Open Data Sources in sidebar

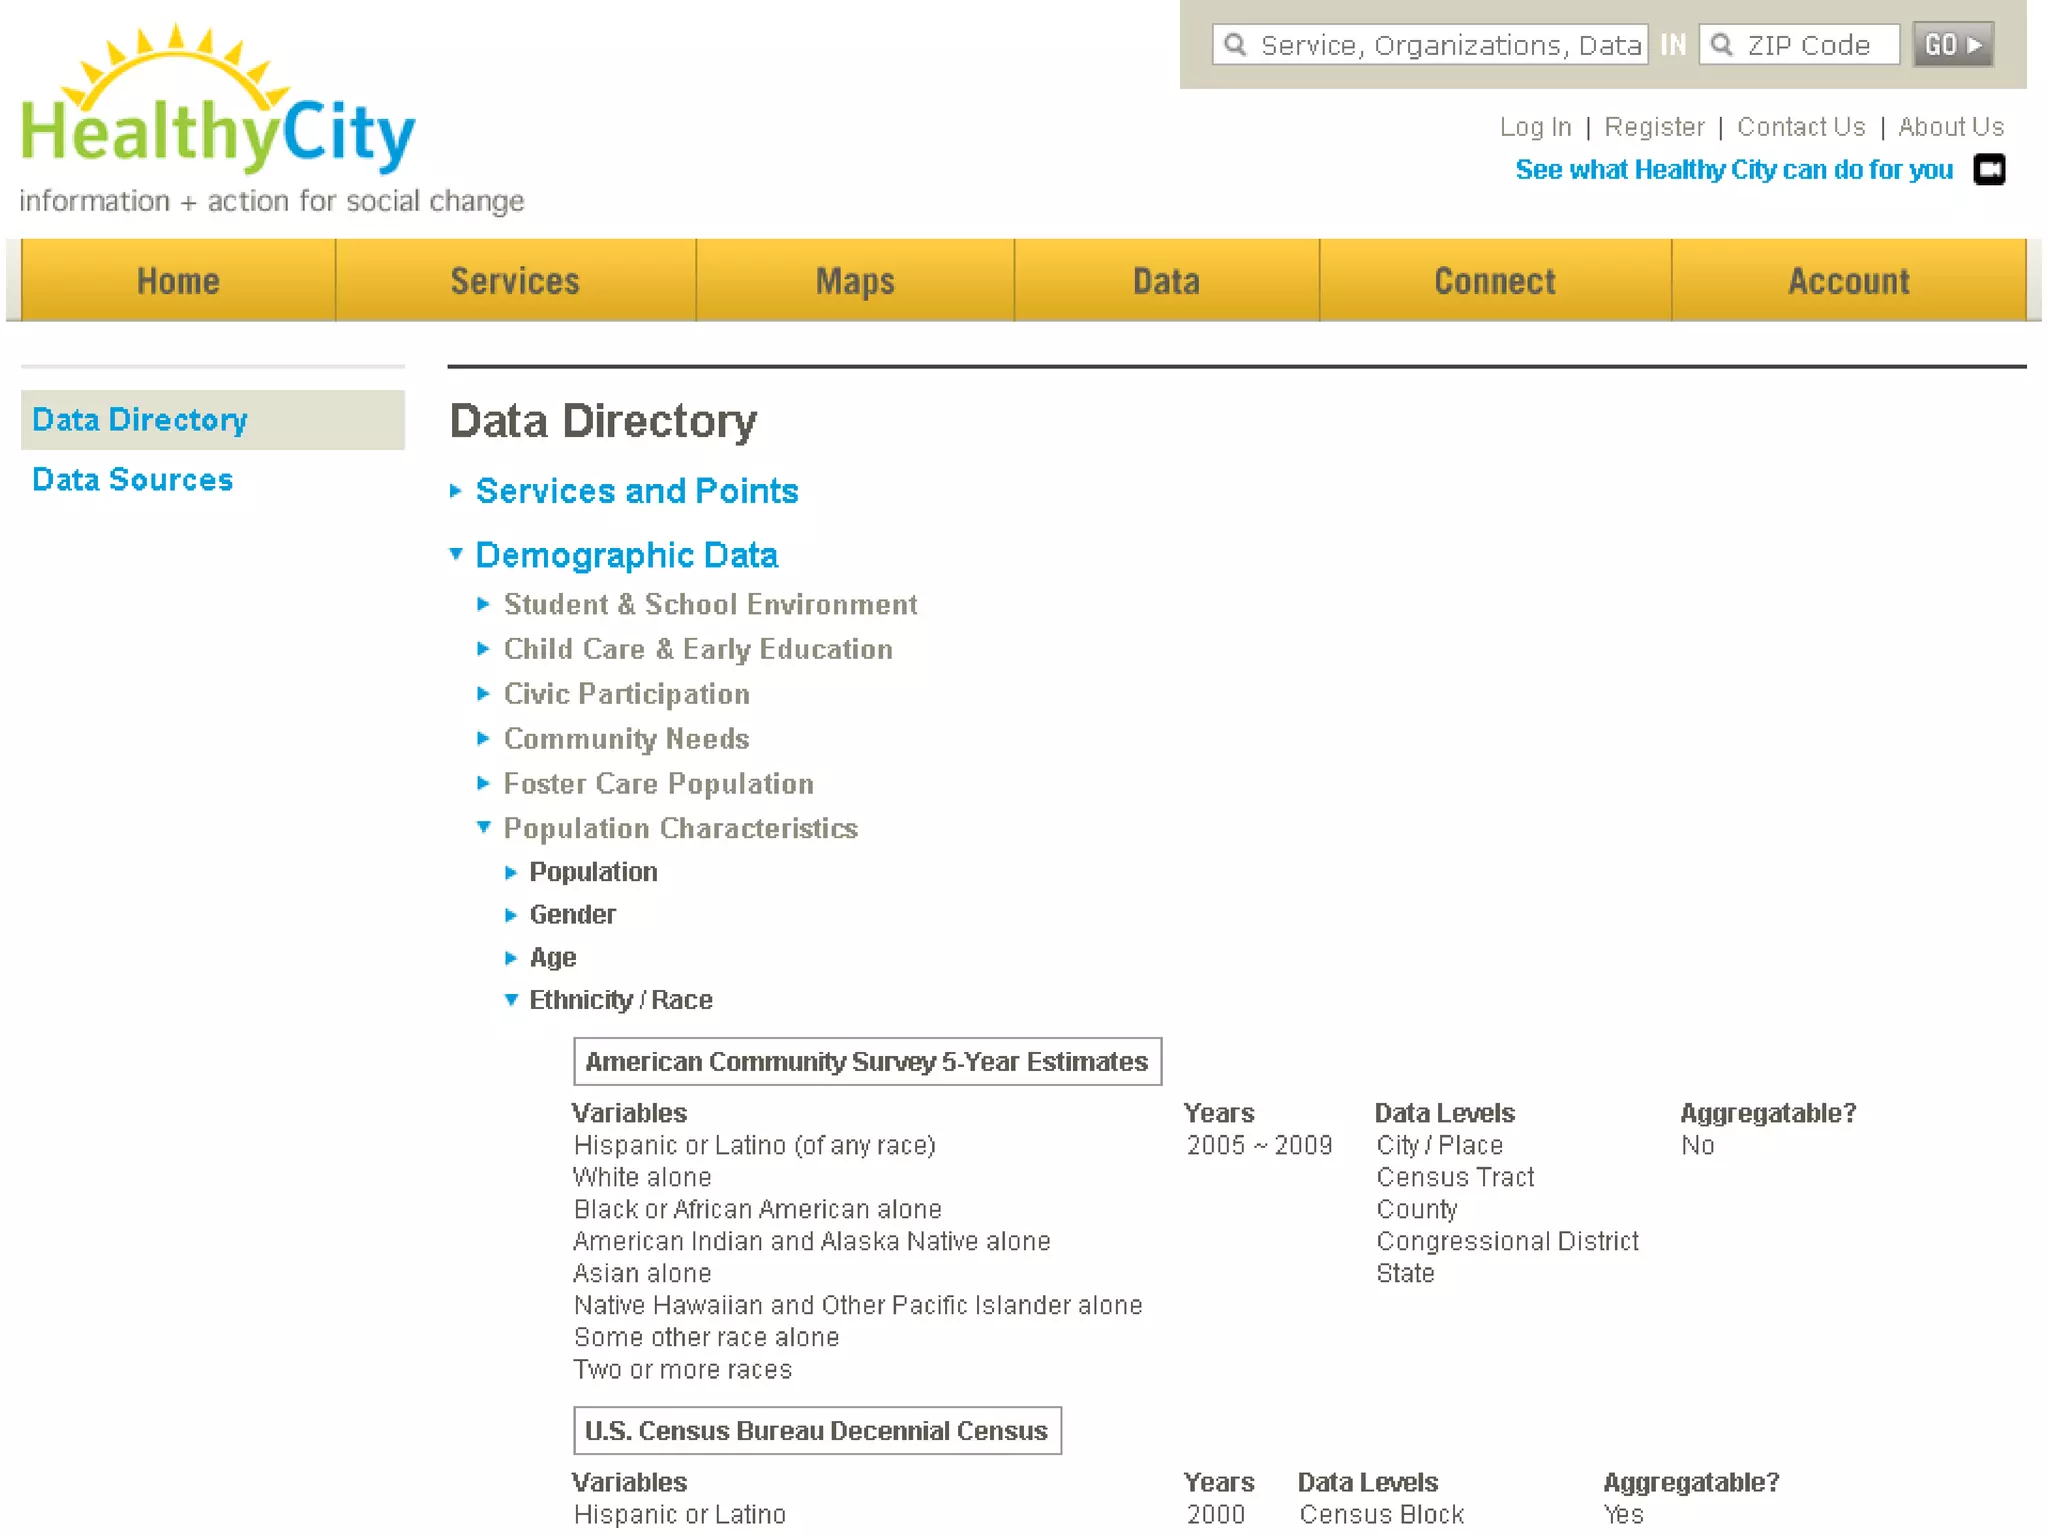[x=133, y=480]
